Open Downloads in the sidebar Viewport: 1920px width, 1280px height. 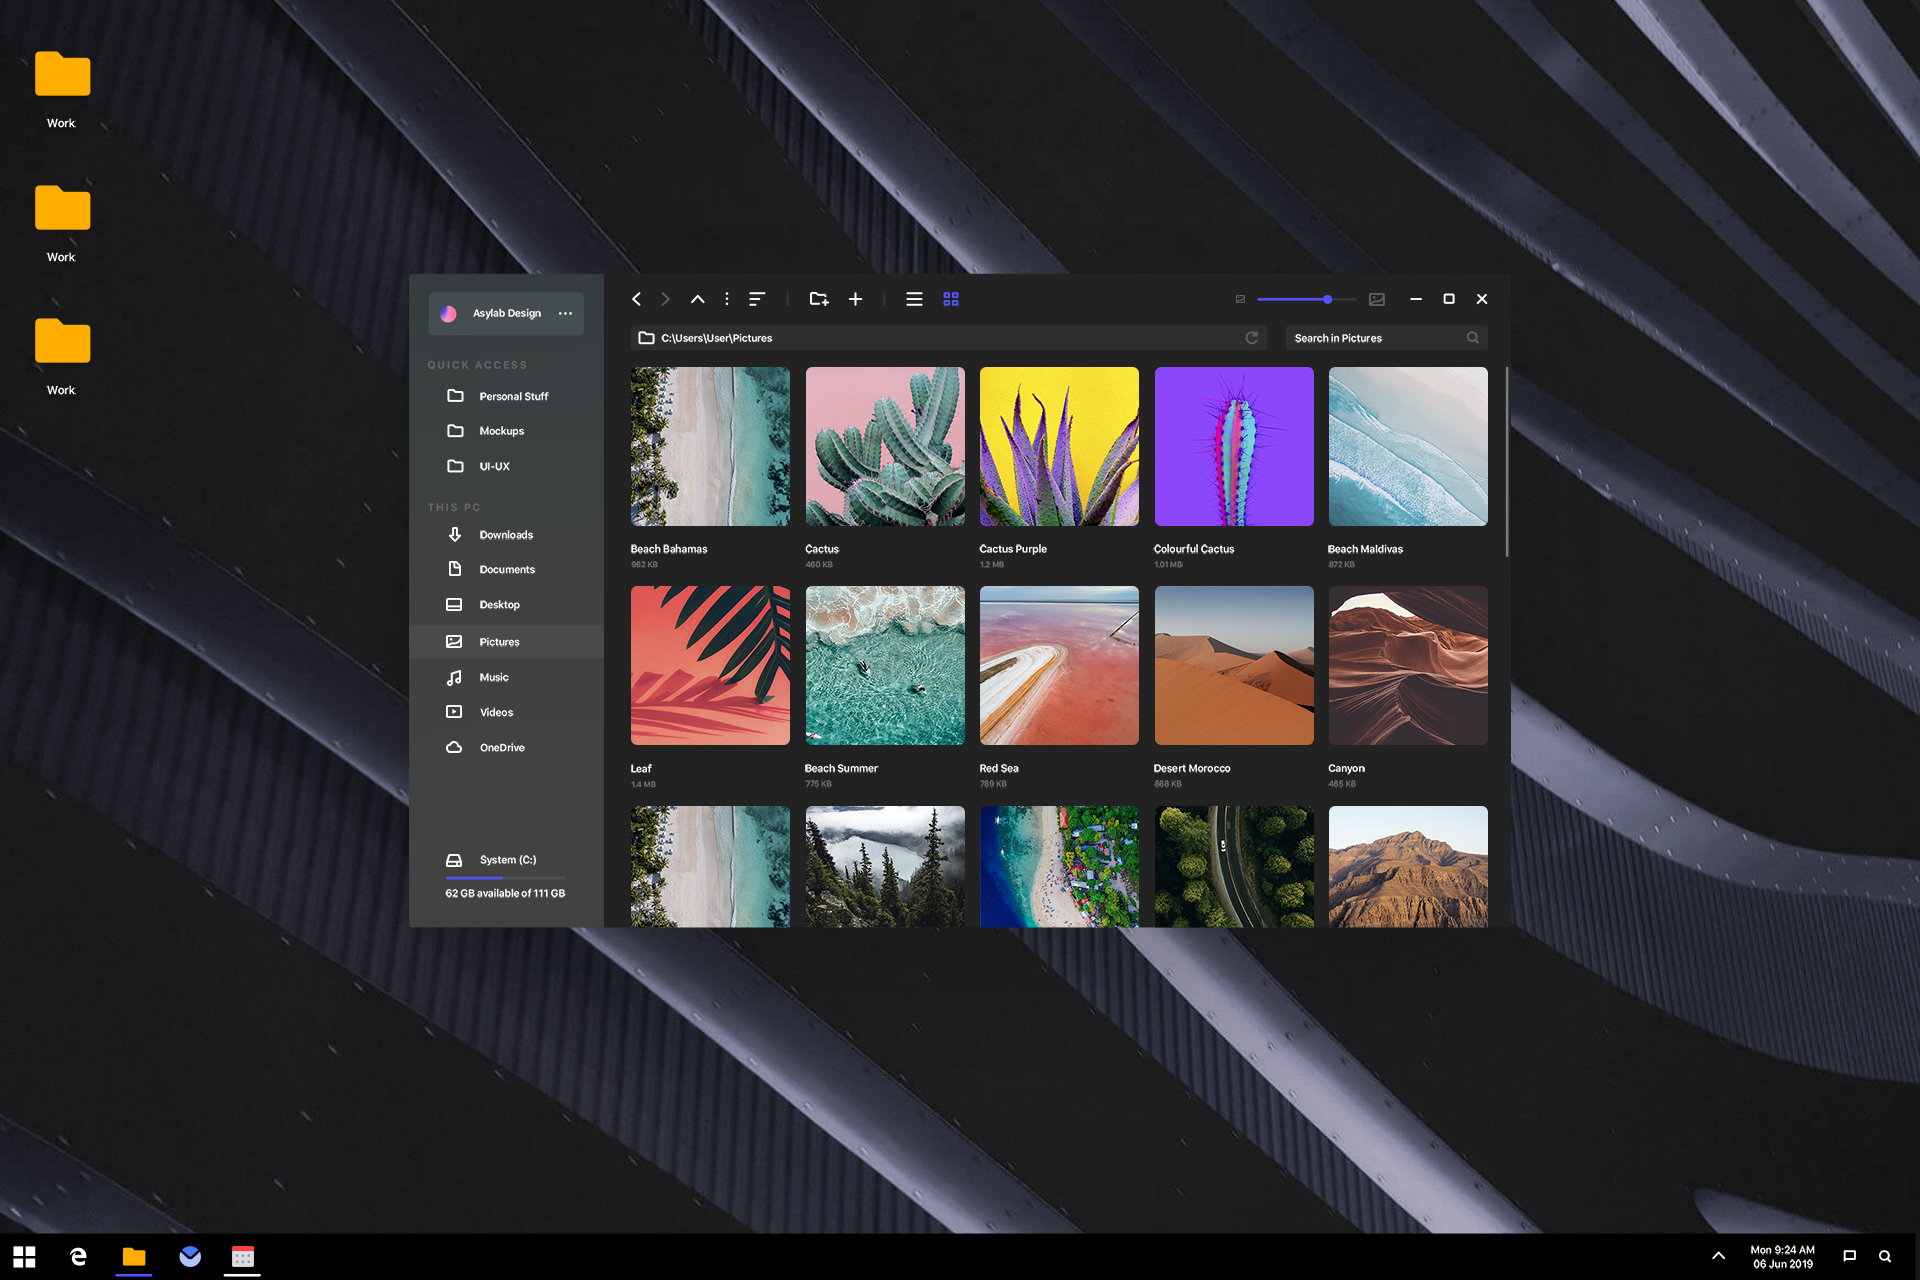point(505,535)
